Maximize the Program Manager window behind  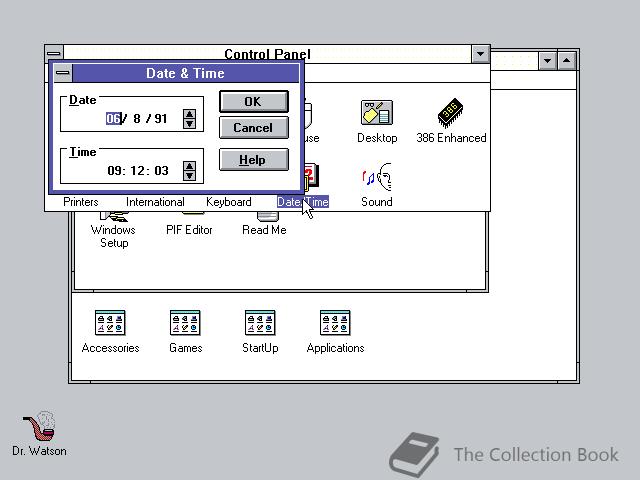(567, 61)
